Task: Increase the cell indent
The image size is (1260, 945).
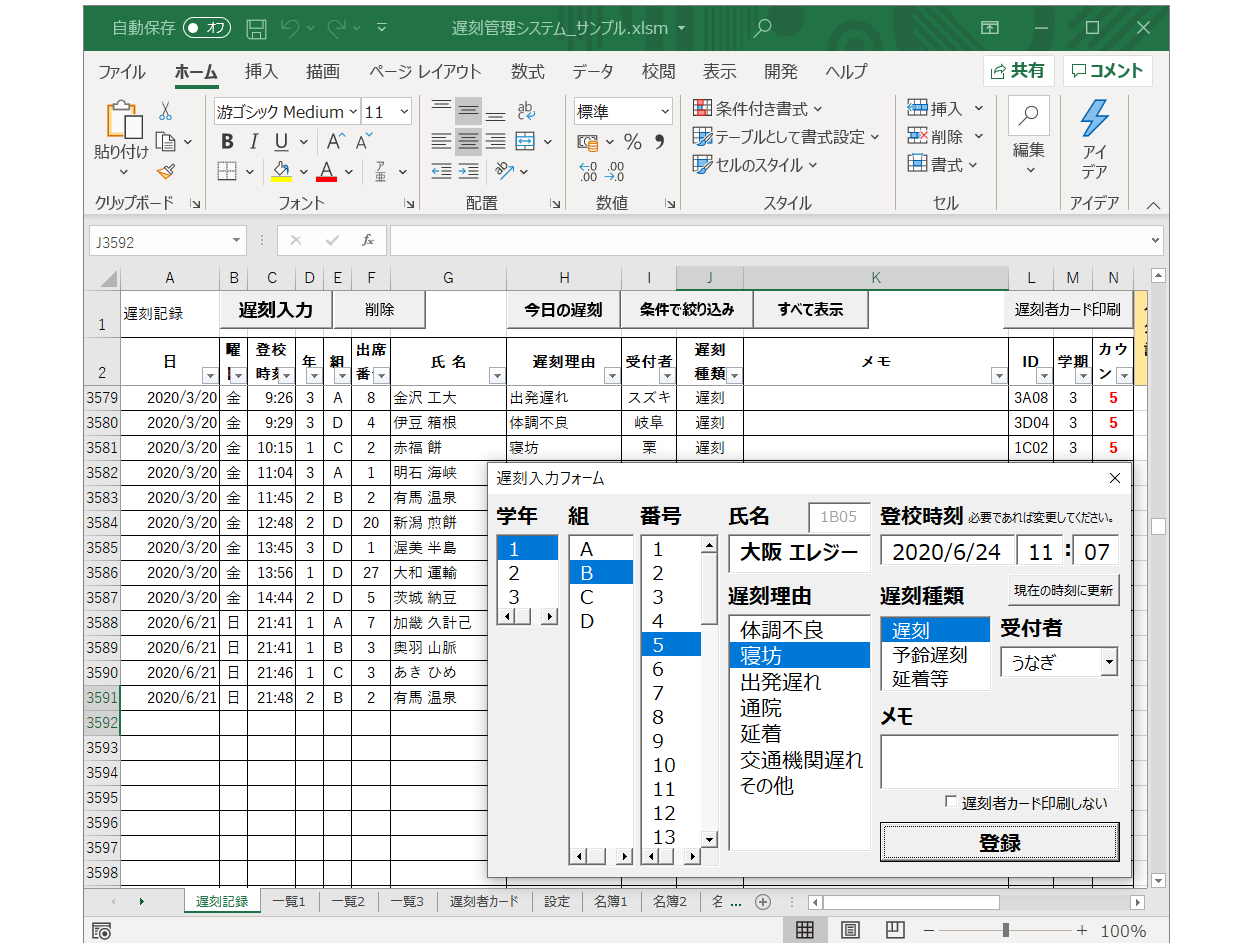Action: pyautogui.click(x=469, y=171)
